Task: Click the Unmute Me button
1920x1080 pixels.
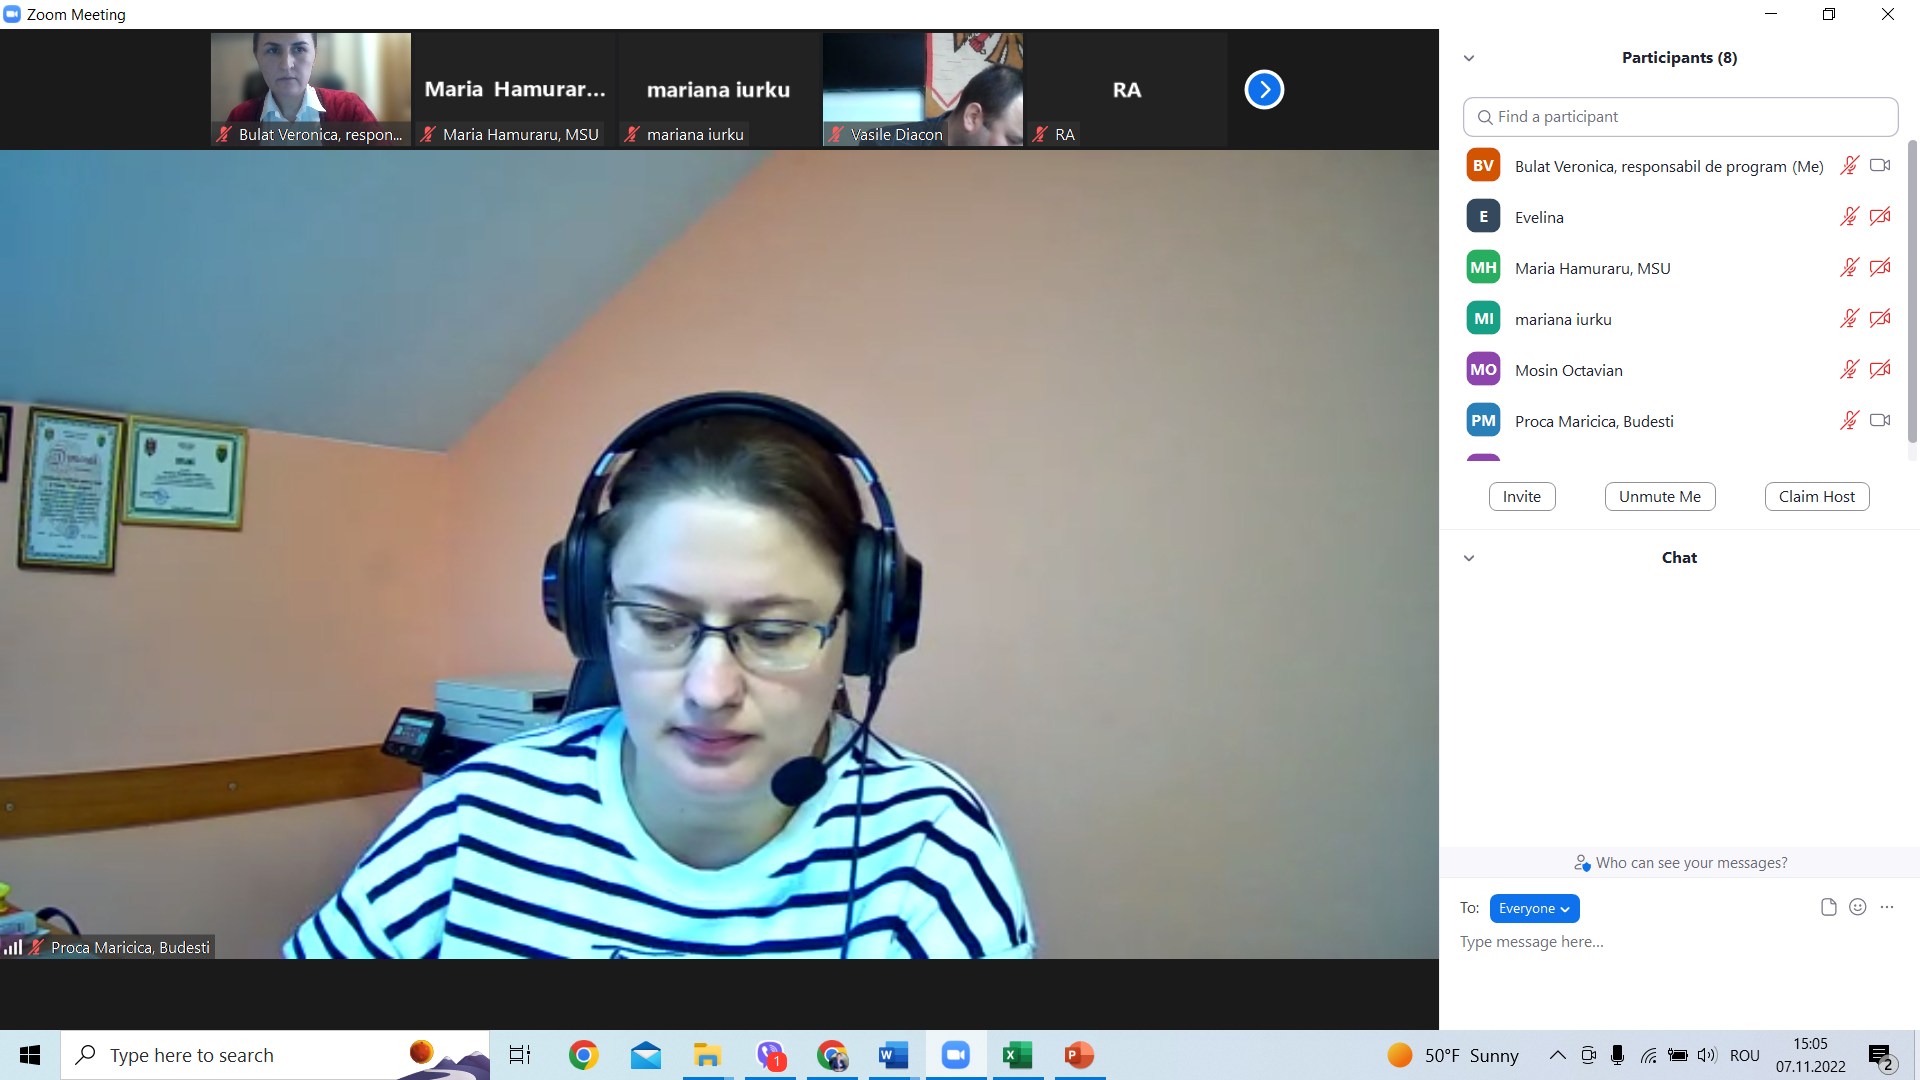Action: point(1659,497)
